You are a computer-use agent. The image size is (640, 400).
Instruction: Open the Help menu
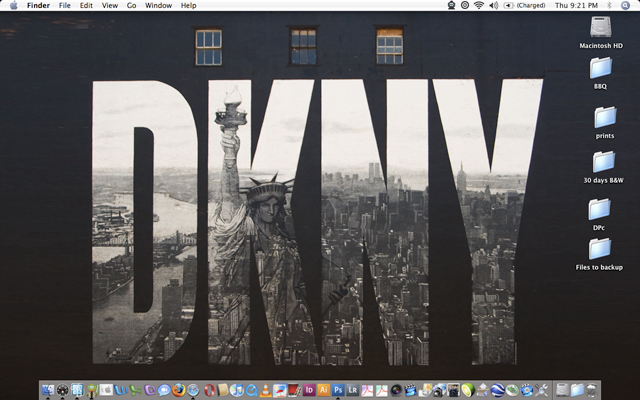(188, 5)
